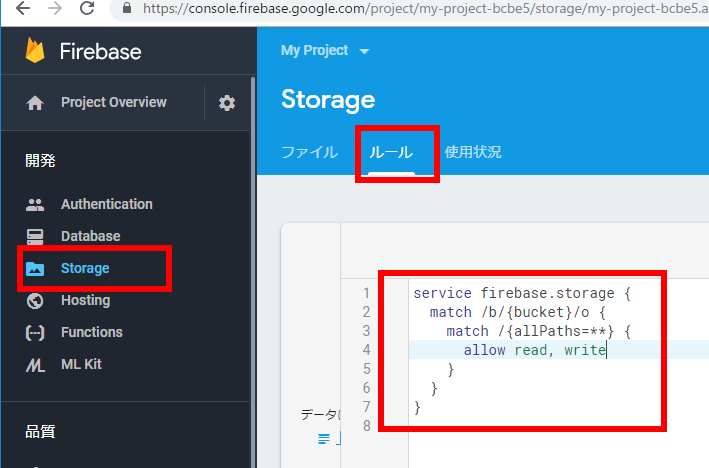The image size is (709, 468).
Task: Open Authentication section
Action: coord(107,204)
